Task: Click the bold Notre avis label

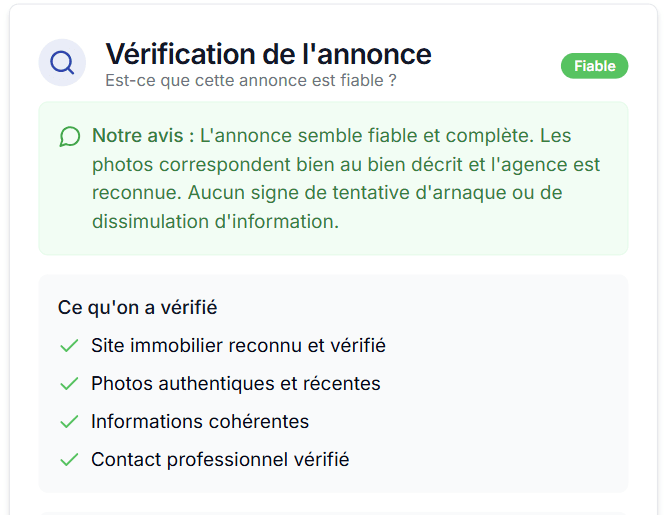Action: click(x=143, y=135)
